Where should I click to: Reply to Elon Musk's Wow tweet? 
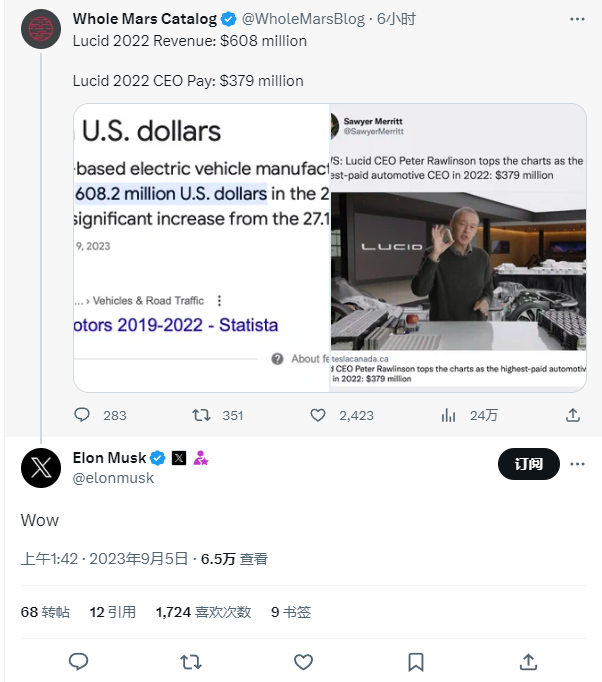coord(79,662)
